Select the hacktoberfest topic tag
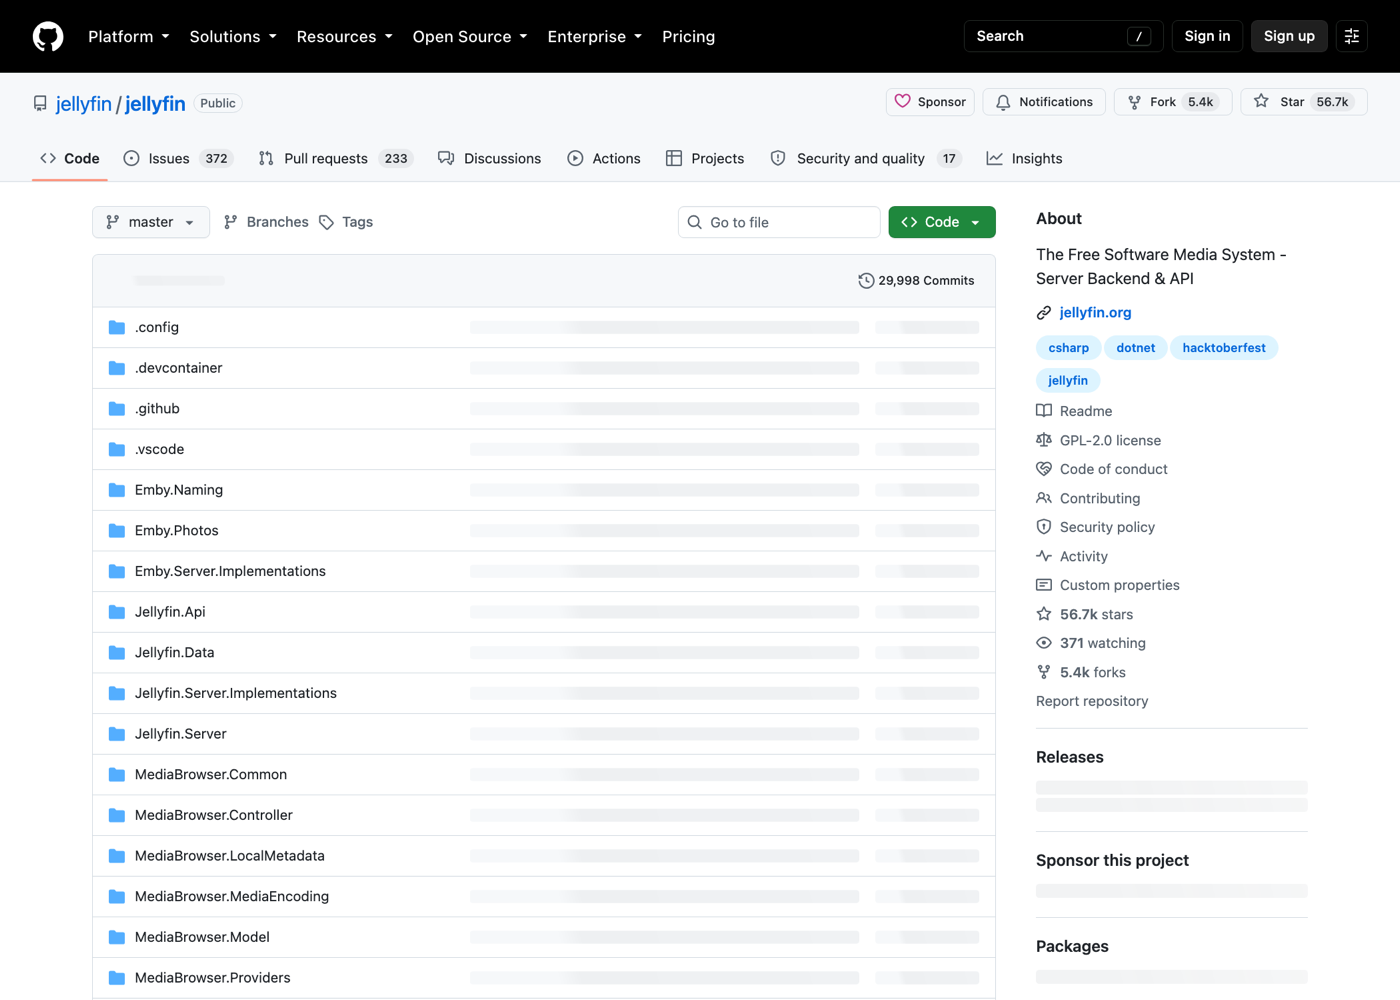Screen dimensions: 1400x1000 tap(1224, 348)
